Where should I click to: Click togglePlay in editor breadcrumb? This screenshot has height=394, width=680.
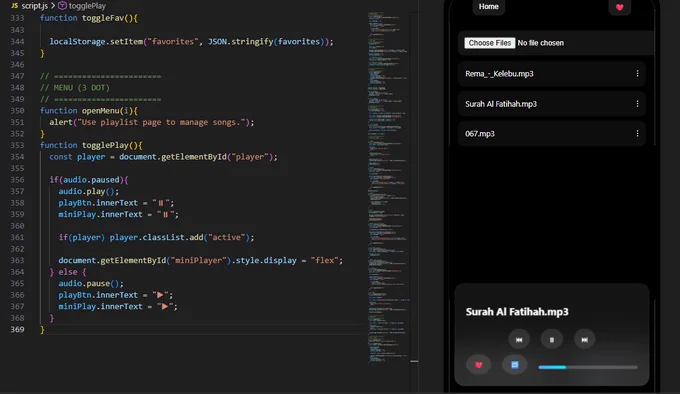(87, 6)
